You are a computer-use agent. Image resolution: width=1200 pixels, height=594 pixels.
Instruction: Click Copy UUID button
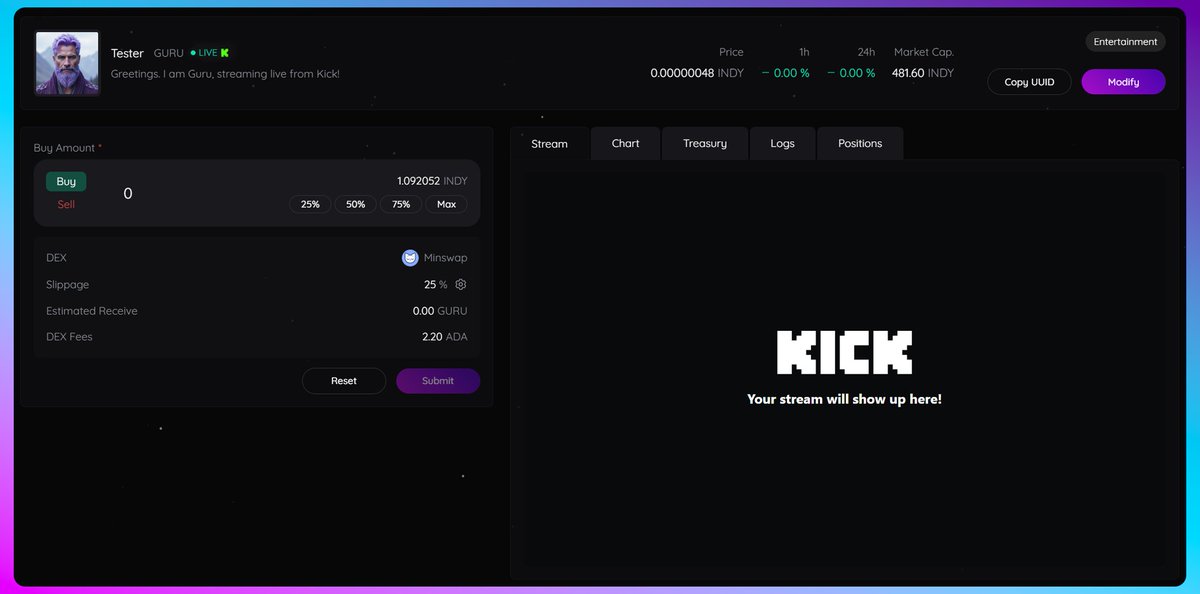pyautogui.click(x=1029, y=82)
